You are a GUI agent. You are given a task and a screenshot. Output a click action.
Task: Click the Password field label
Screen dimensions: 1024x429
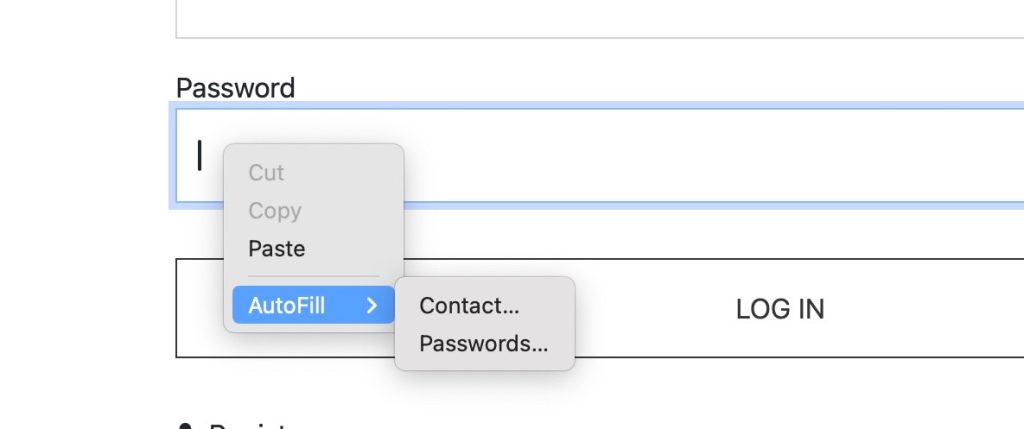[x=235, y=88]
